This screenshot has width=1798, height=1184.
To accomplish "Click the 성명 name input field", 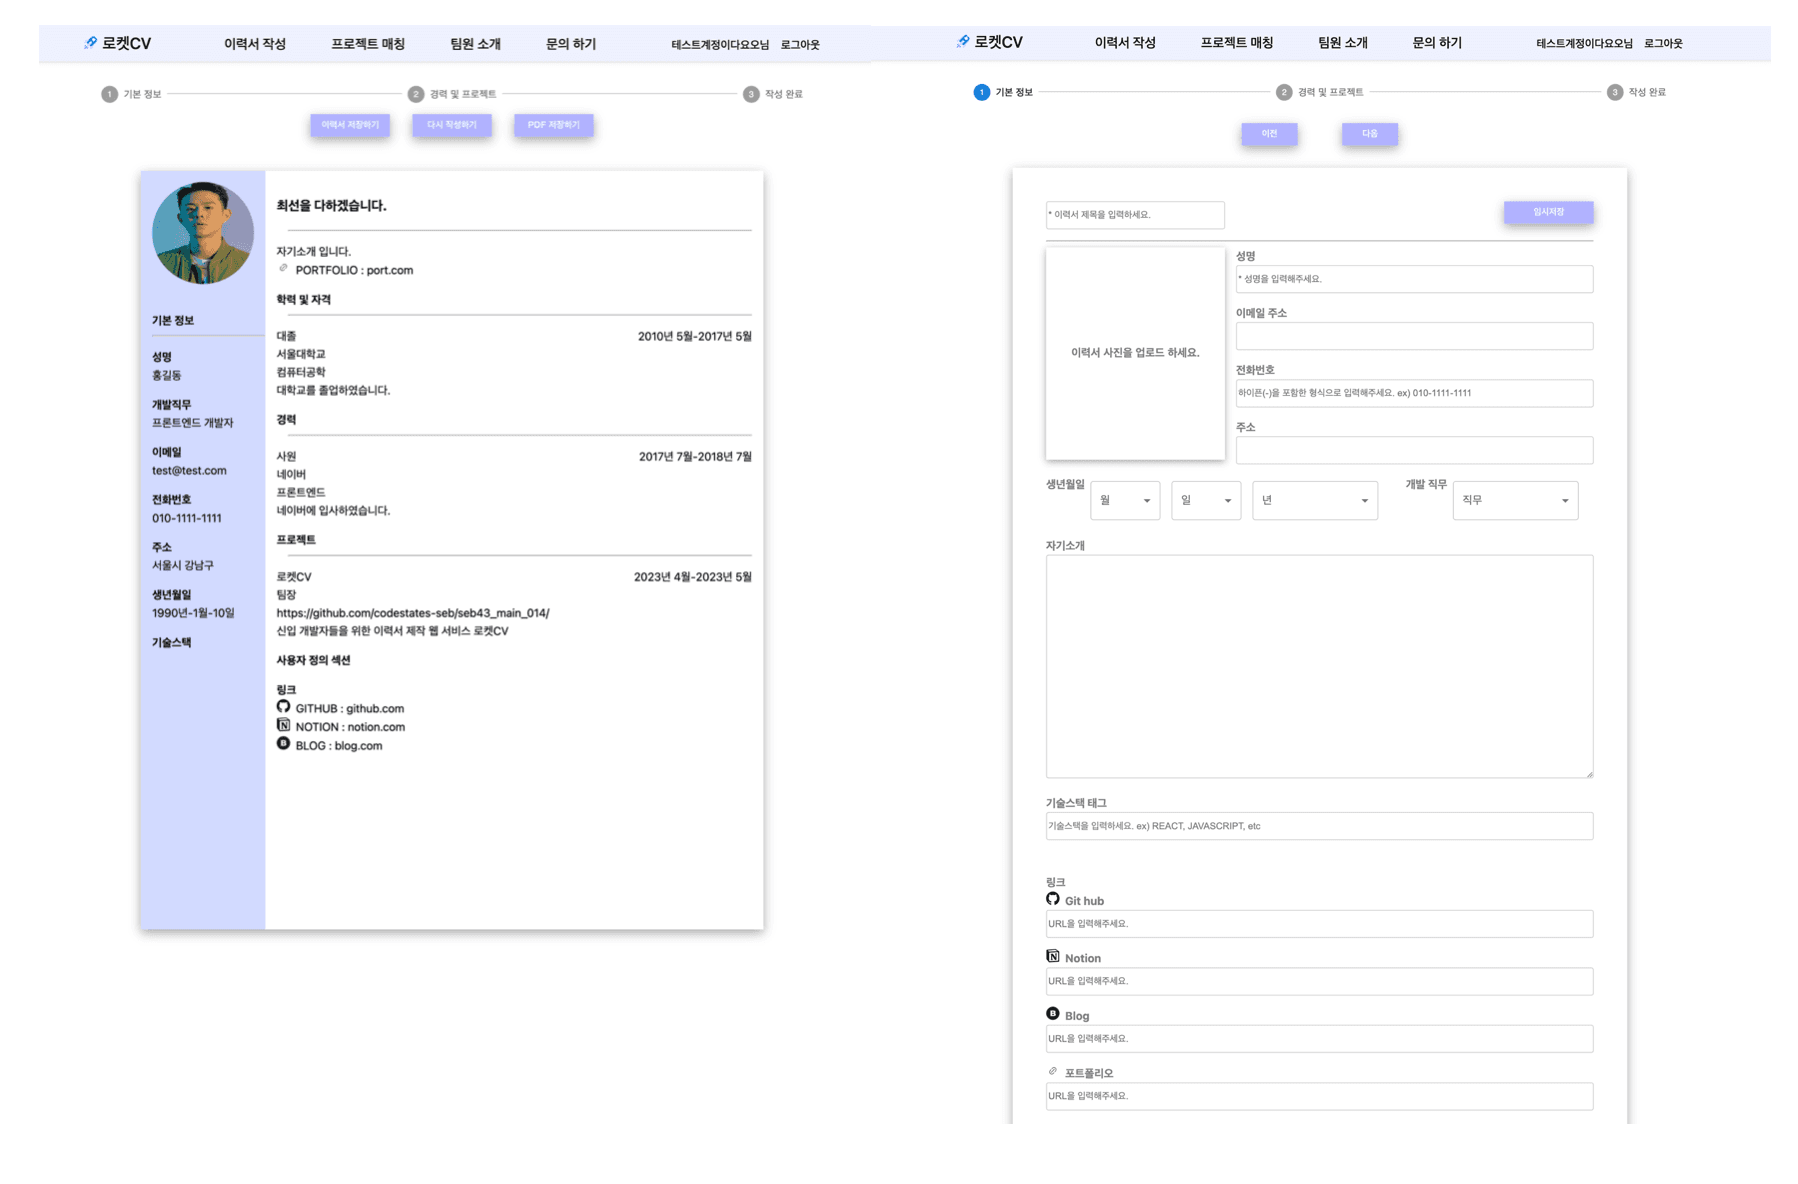I will [1414, 279].
